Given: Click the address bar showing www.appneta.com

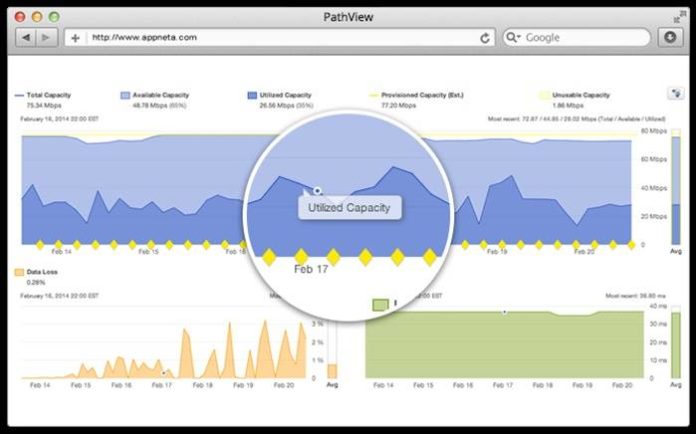Looking at the screenshot, I should pos(282,38).
